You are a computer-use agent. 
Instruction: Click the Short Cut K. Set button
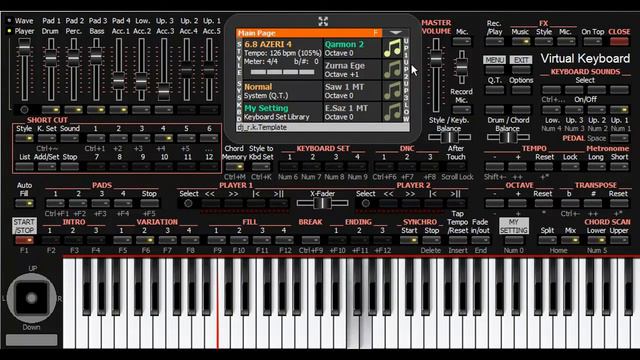[47, 138]
